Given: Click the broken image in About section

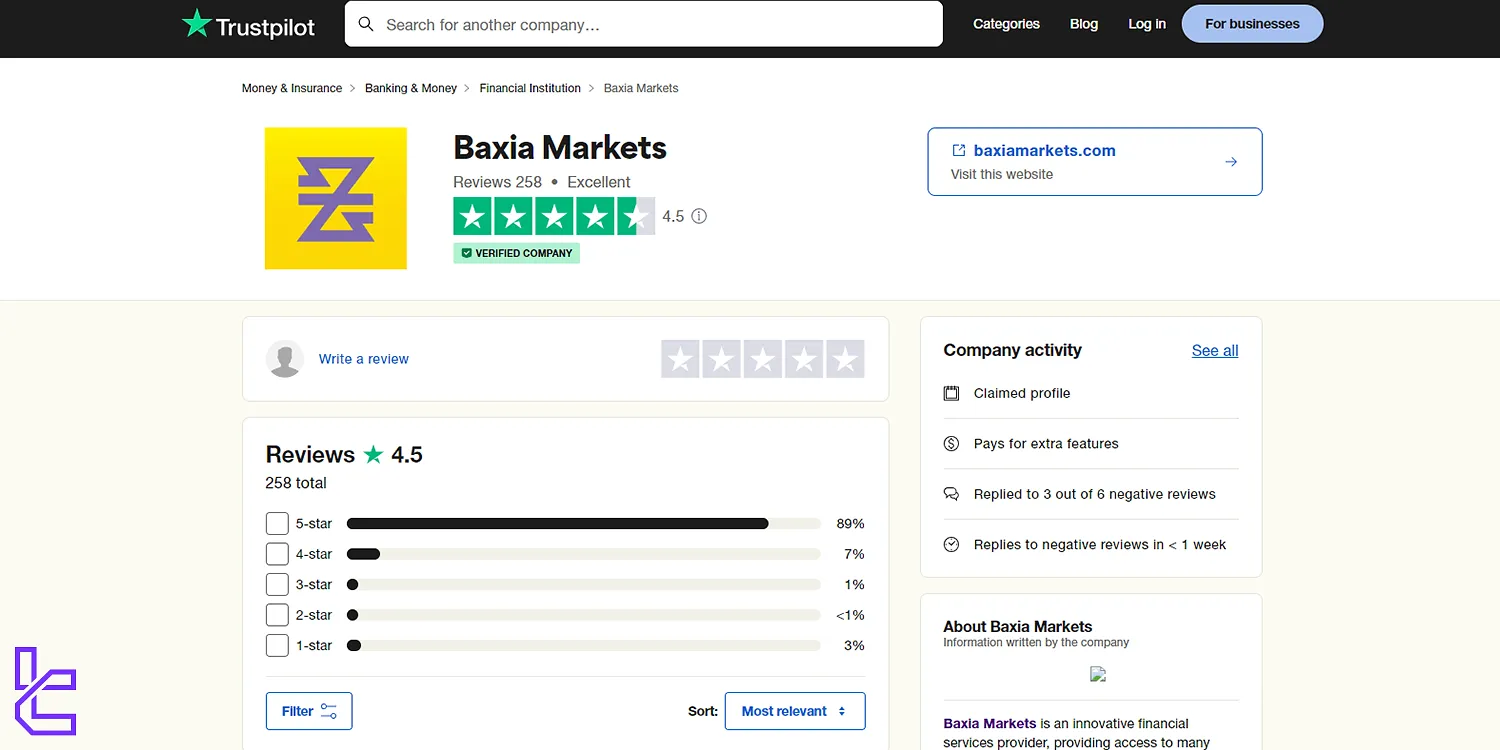Looking at the screenshot, I should (1098, 674).
